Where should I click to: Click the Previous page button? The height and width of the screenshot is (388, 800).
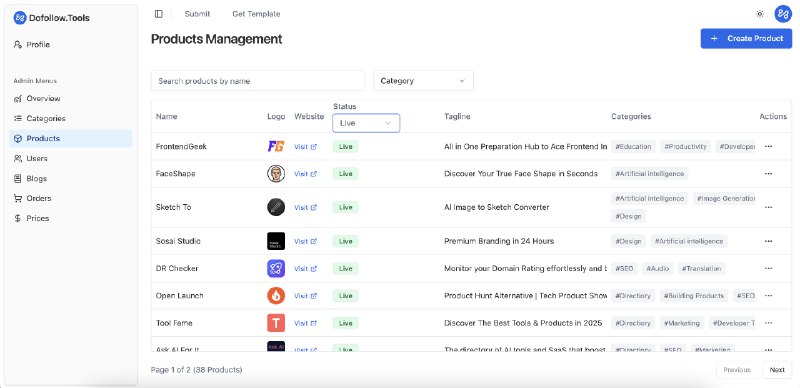point(737,370)
